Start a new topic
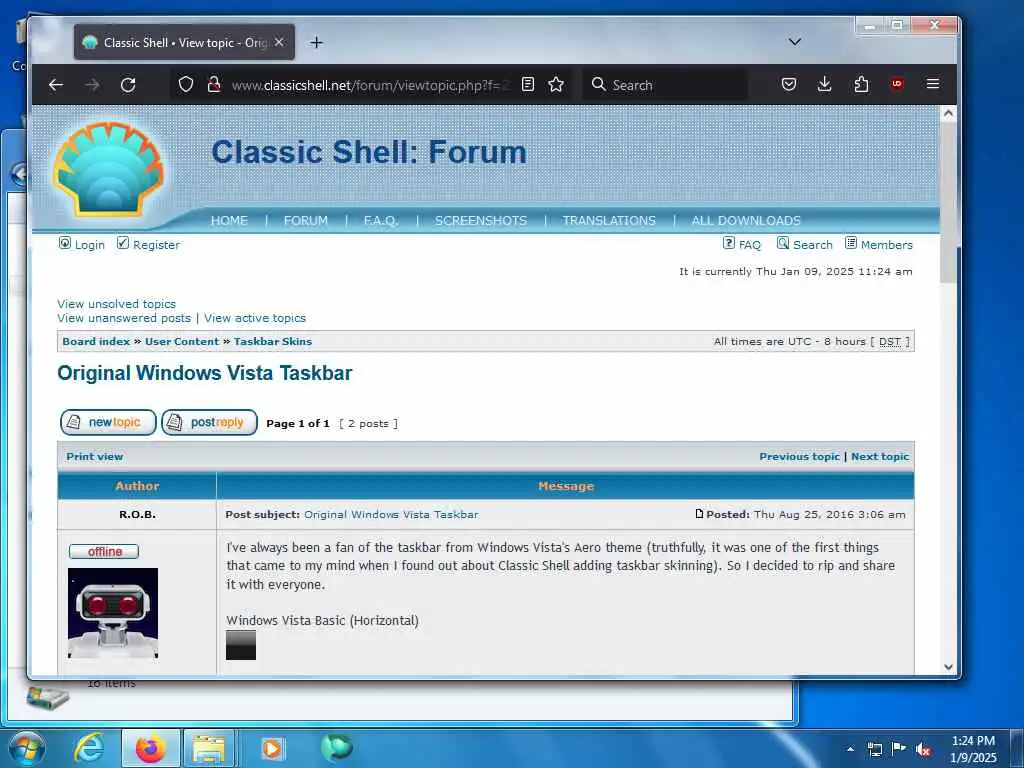The height and width of the screenshot is (768, 1024). (108, 423)
